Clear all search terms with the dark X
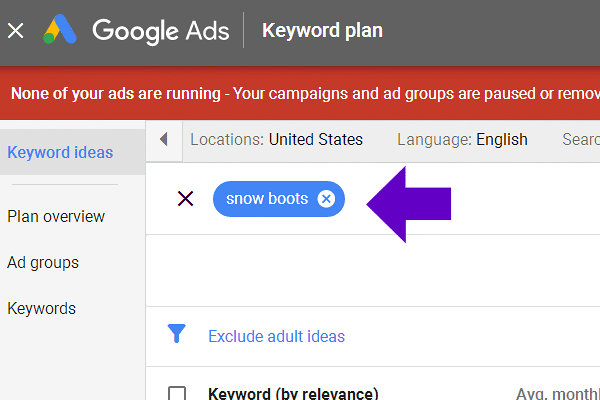Image resolution: width=600 pixels, height=400 pixels. [185, 198]
